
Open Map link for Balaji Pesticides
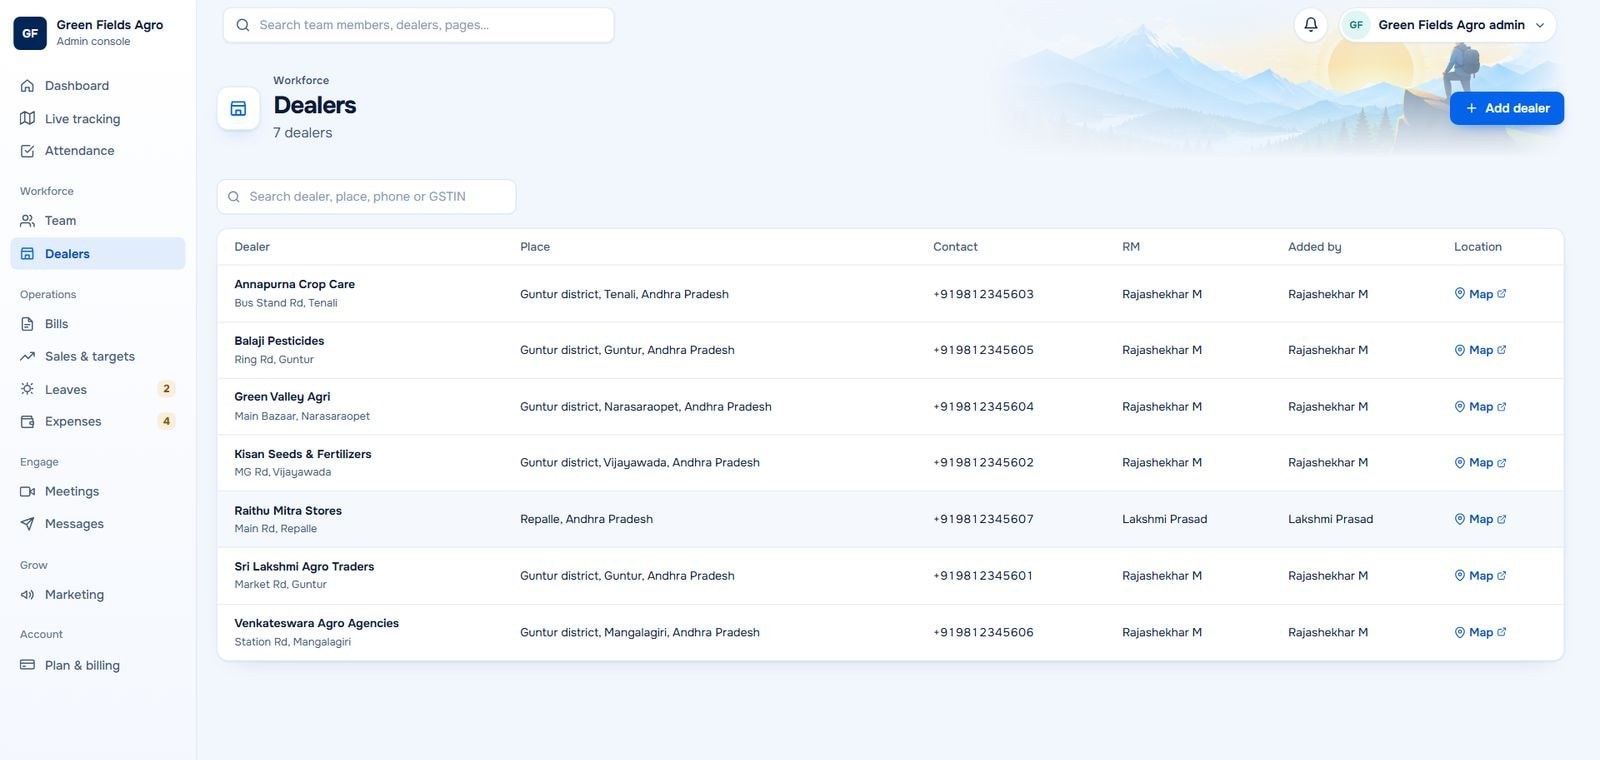(x=1480, y=350)
